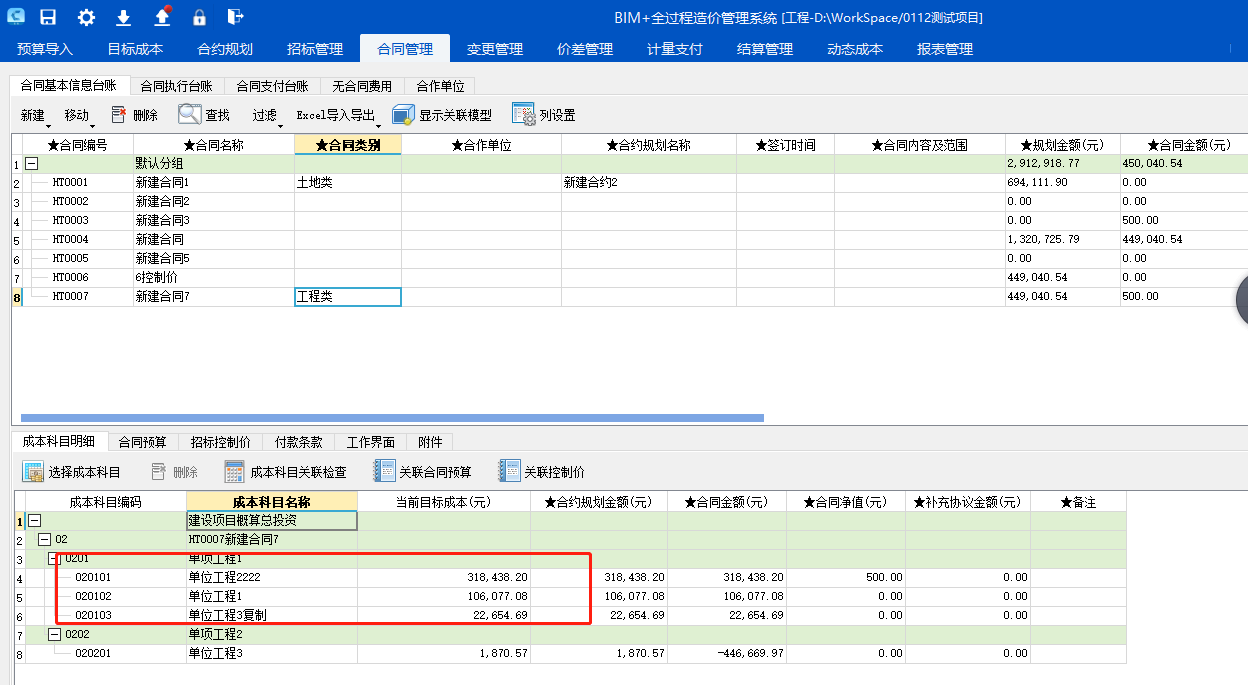Click the 关联合同预算 button label

click(435, 472)
